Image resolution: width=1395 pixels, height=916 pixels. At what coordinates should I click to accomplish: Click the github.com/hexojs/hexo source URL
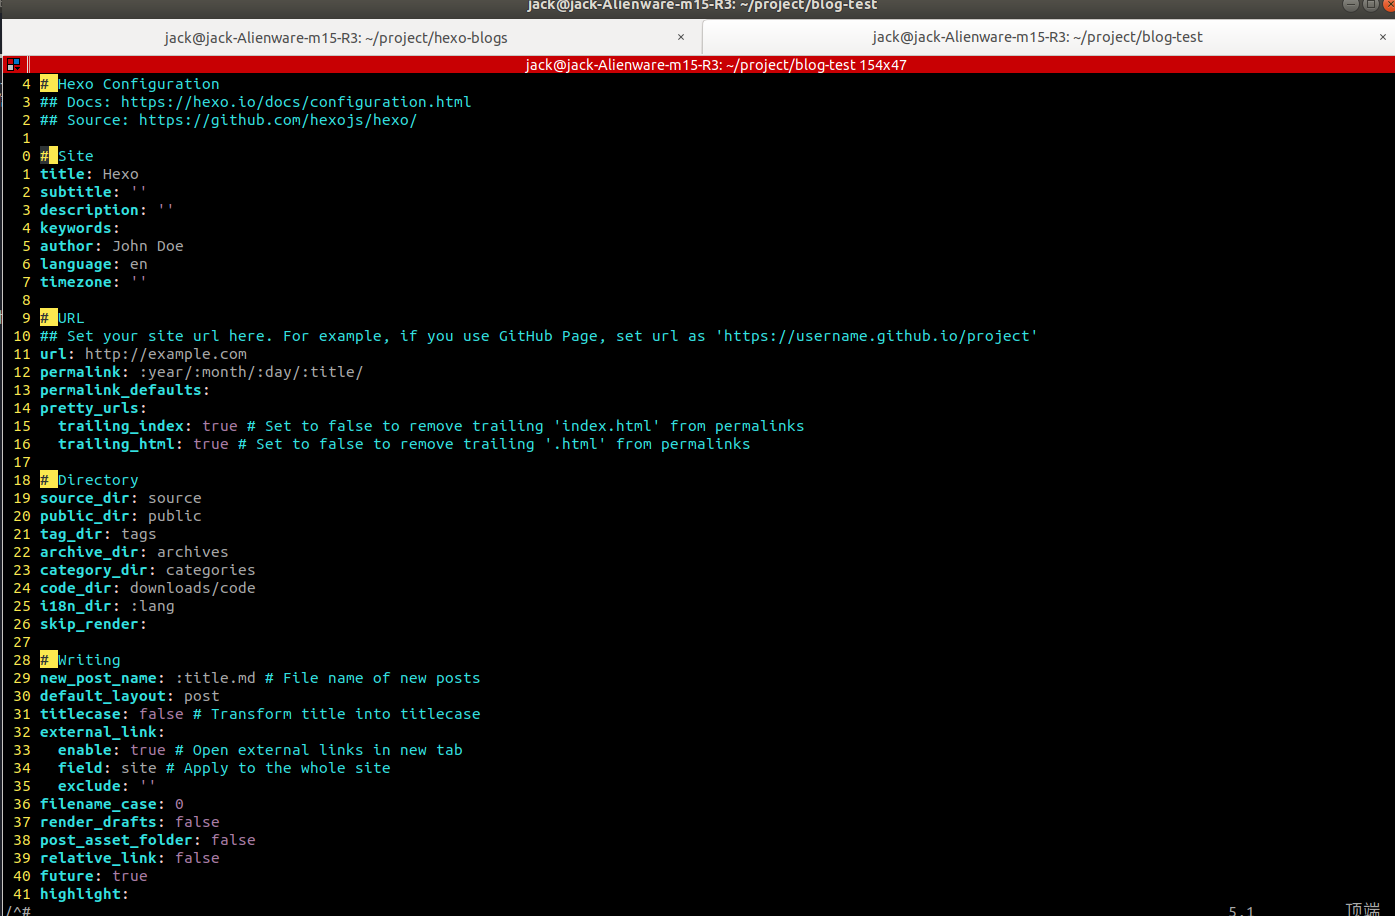(x=278, y=120)
